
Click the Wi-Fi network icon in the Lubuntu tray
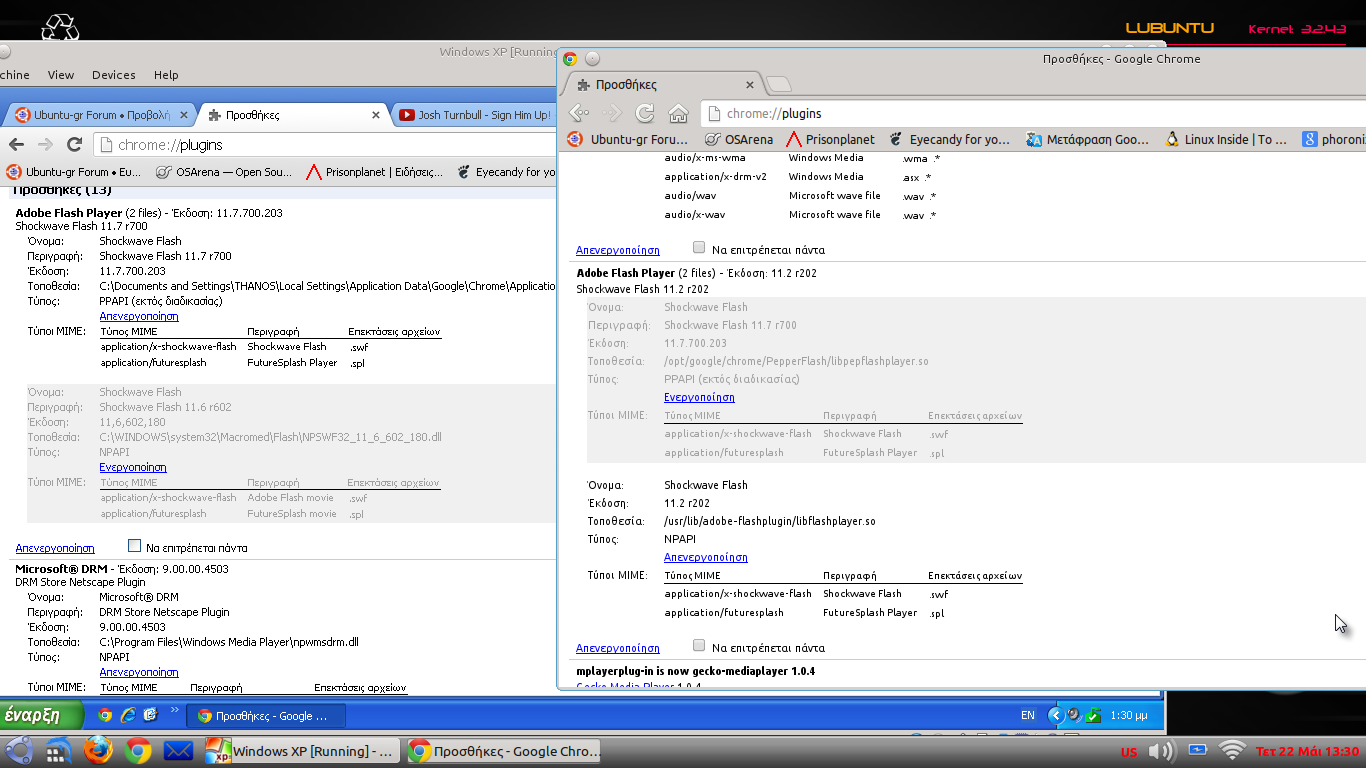point(1233,751)
